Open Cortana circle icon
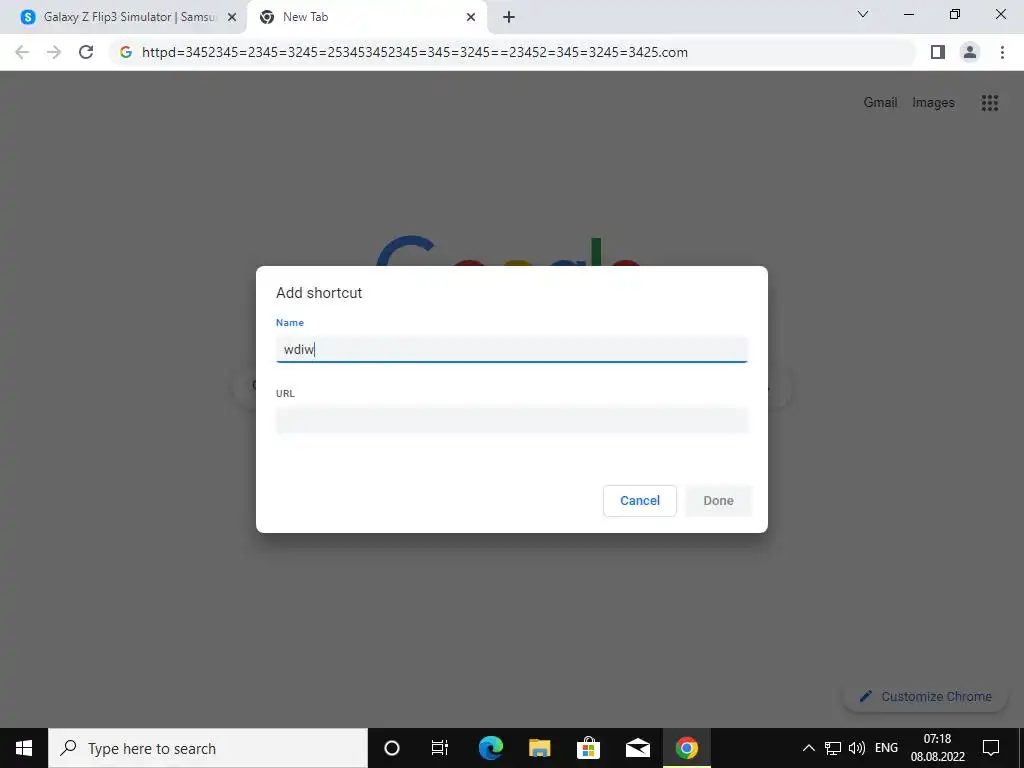 click(391, 748)
